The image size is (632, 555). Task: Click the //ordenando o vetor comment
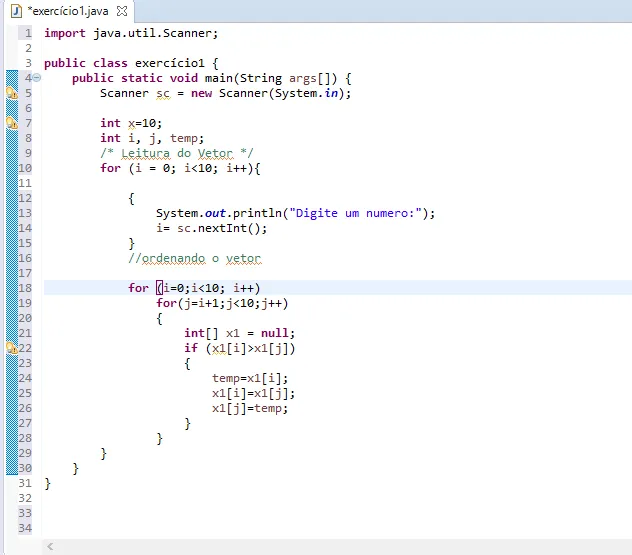(194, 258)
